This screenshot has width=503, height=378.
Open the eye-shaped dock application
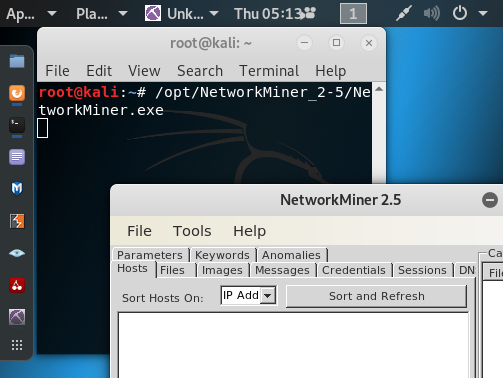point(17,253)
